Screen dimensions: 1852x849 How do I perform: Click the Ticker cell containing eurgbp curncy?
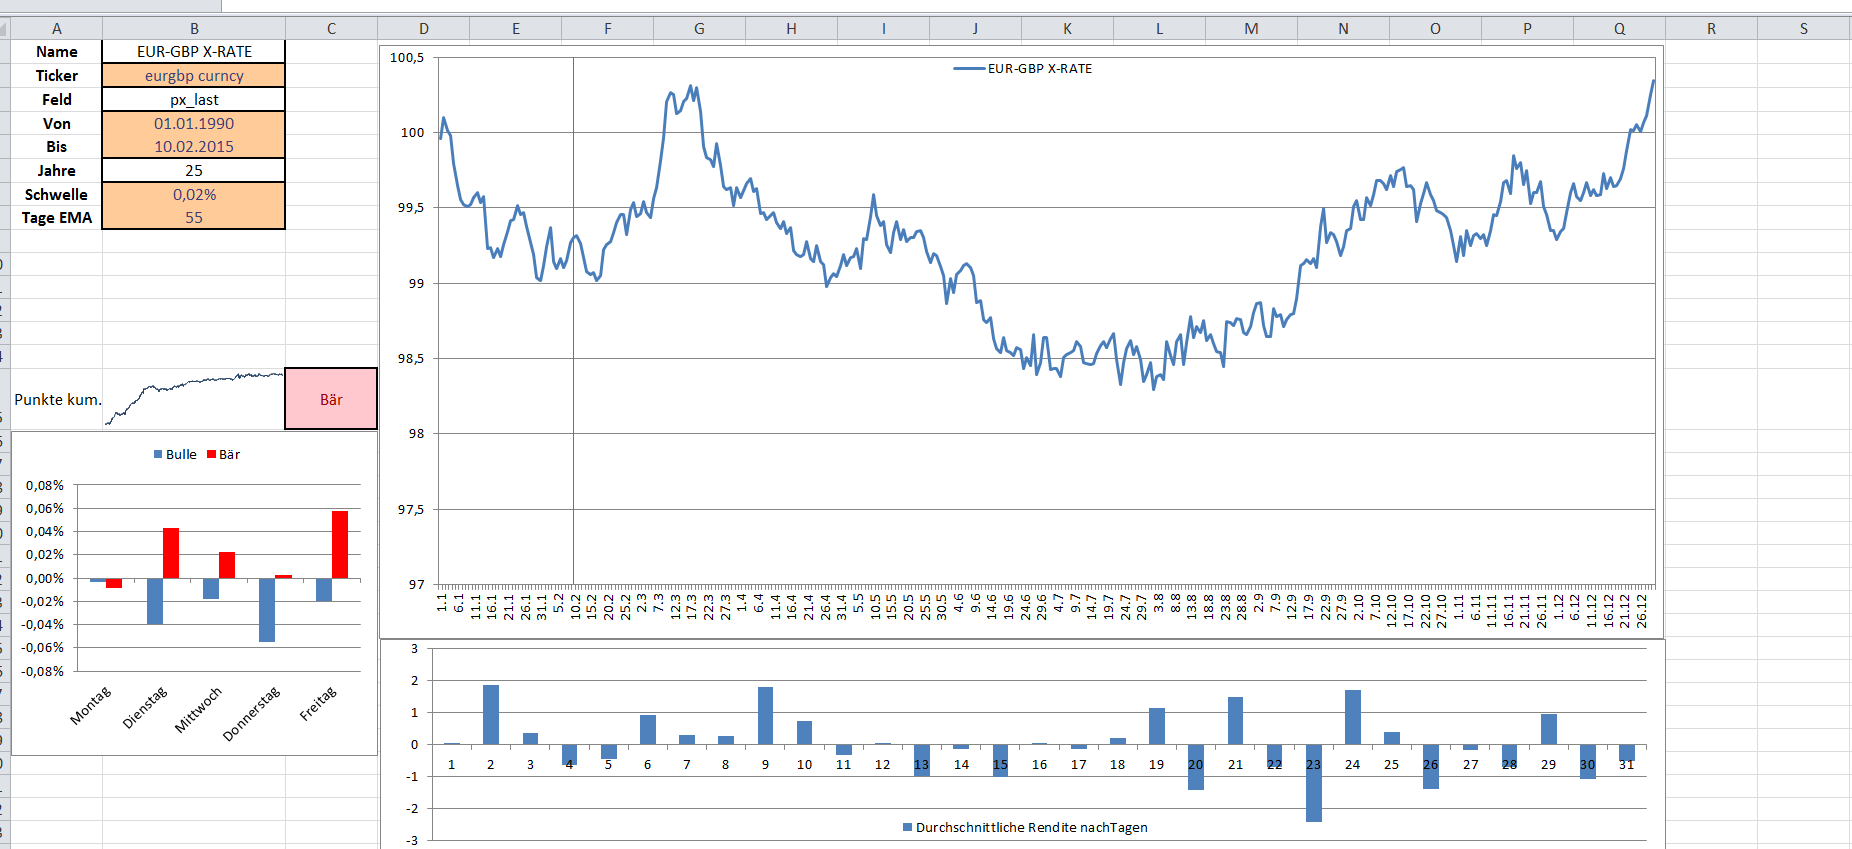194,76
